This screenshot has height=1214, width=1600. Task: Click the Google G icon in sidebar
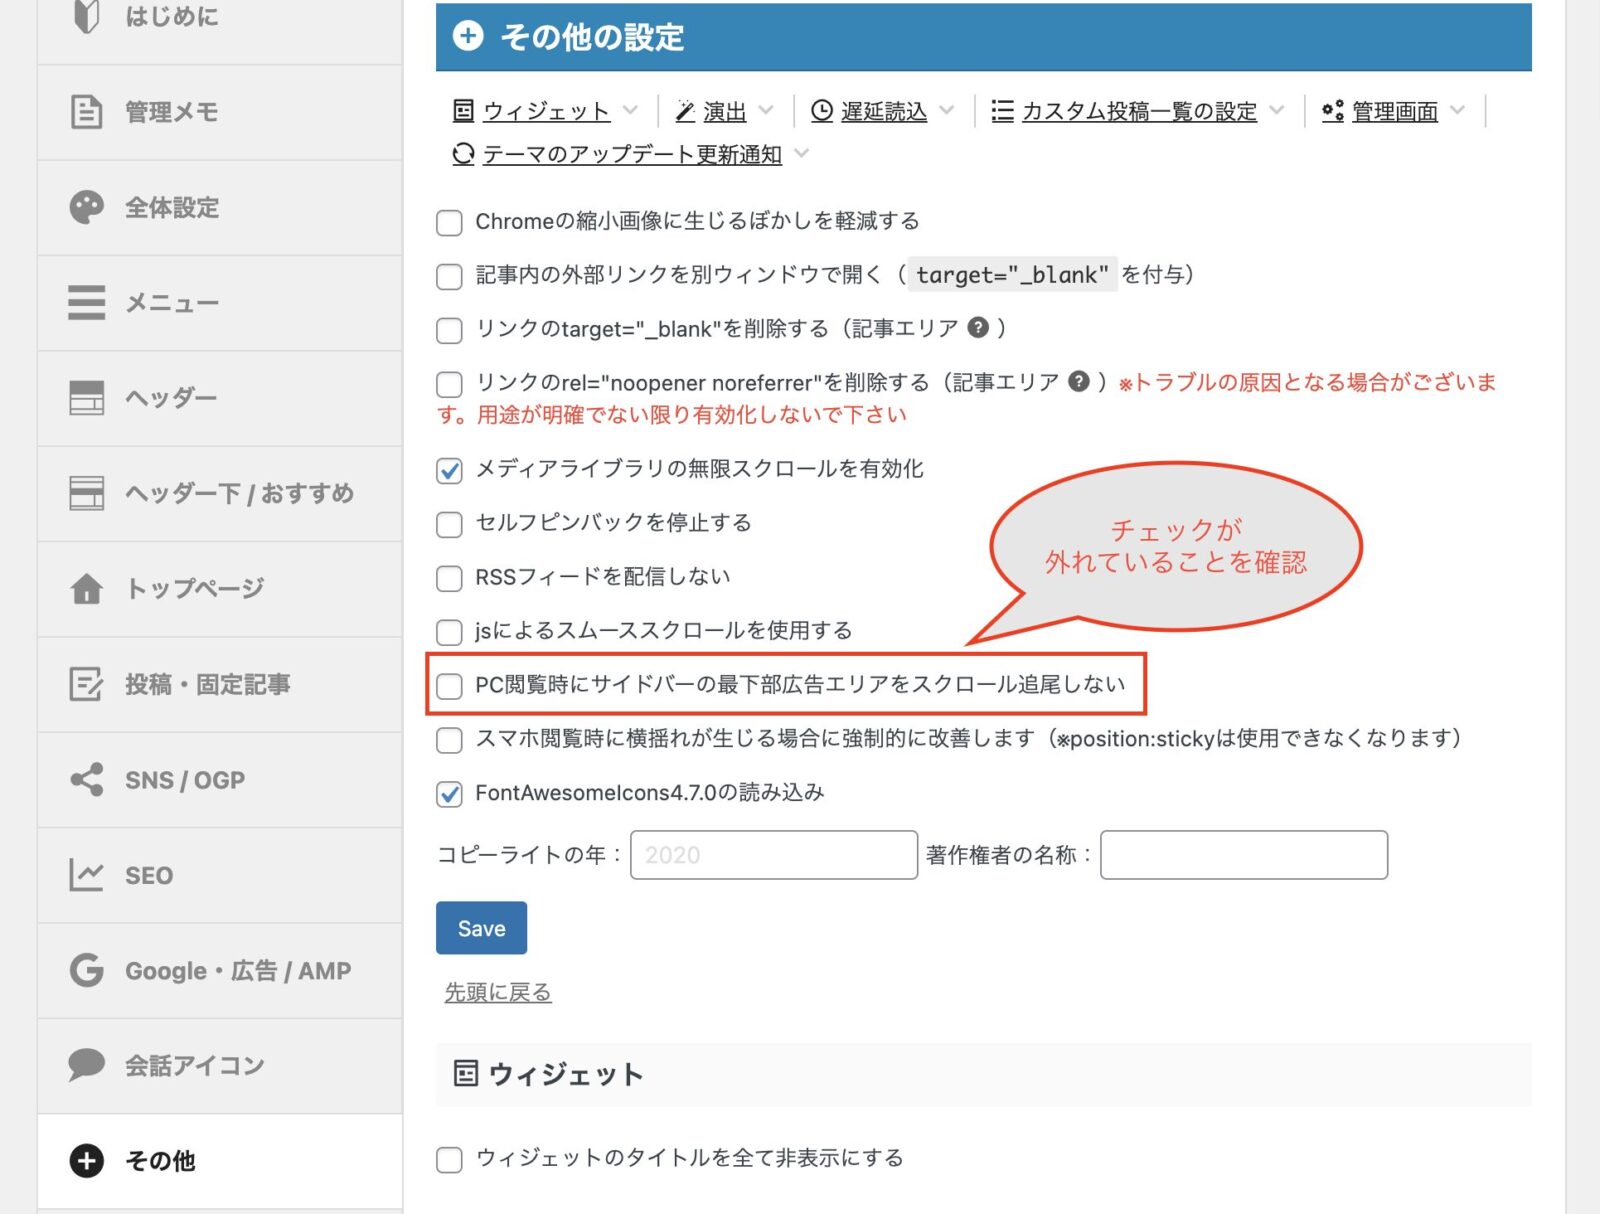(86, 970)
